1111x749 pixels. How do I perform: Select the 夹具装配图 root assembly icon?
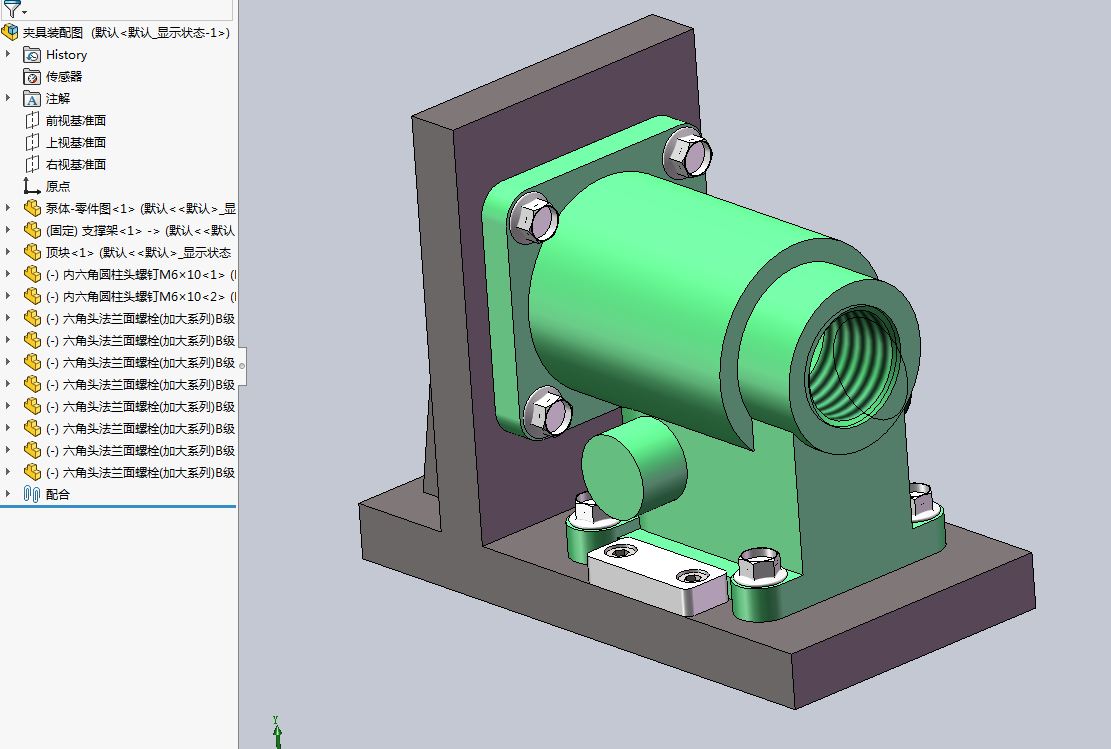pyautogui.click(x=10, y=32)
